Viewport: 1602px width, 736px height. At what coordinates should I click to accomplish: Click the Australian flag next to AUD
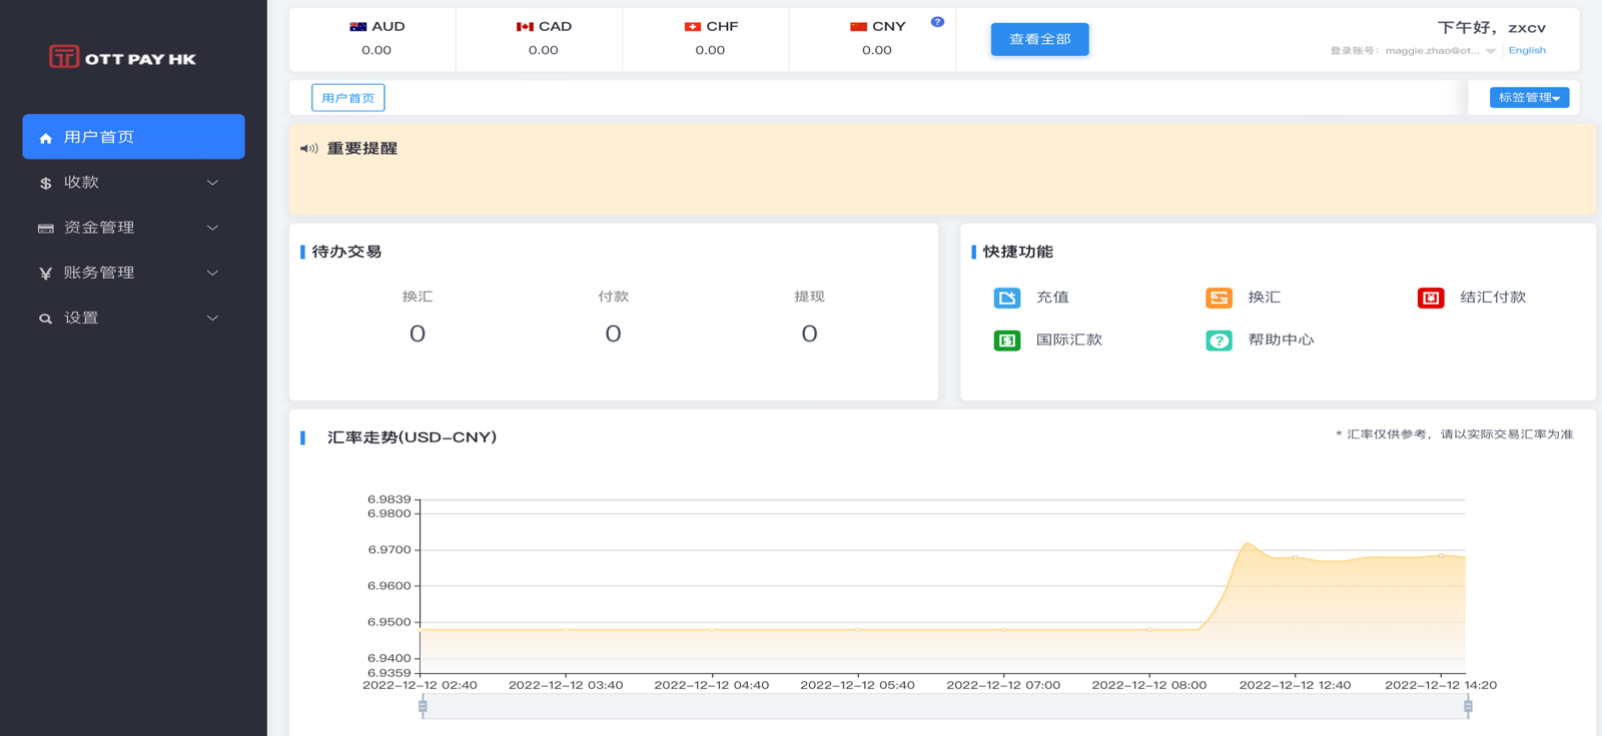click(358, 27)
